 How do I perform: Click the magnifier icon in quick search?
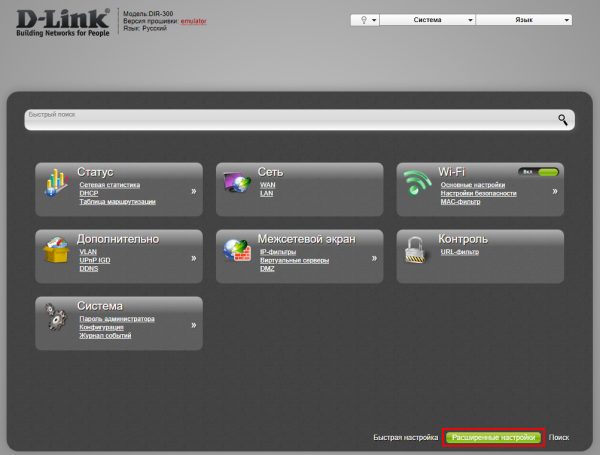pos(562,120)
